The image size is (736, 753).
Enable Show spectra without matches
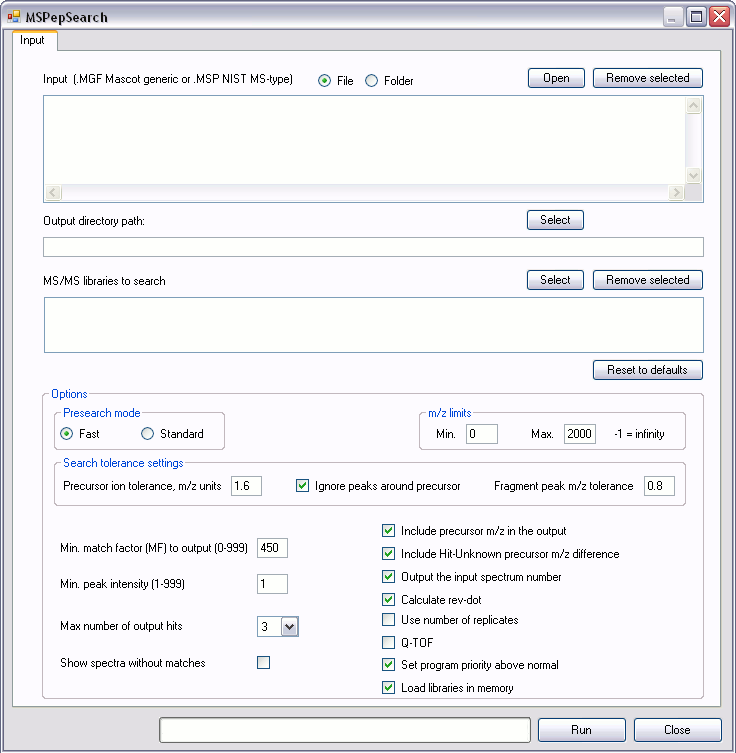[x=264, y=662]
